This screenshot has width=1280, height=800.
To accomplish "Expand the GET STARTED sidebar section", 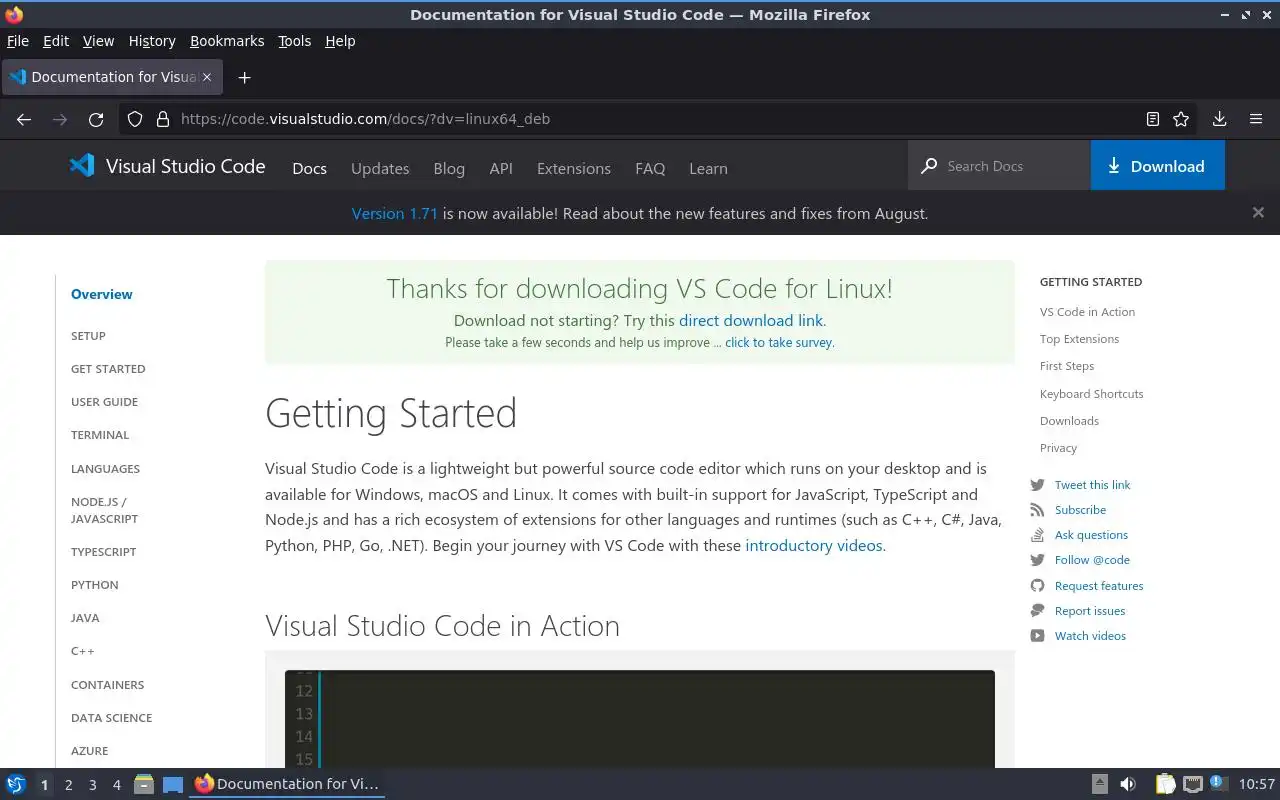I will click(x=108, y=369).
